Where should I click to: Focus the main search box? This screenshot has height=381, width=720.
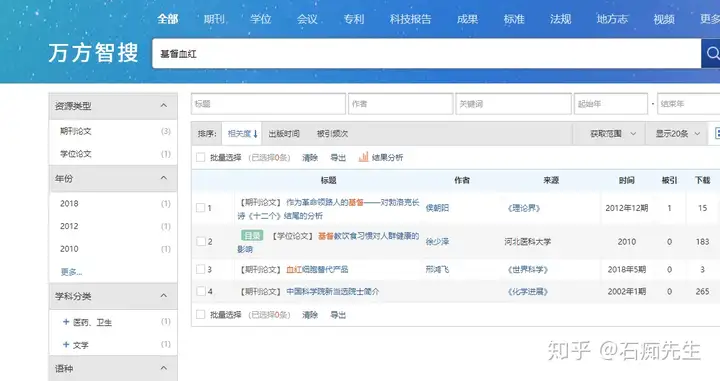427,54
